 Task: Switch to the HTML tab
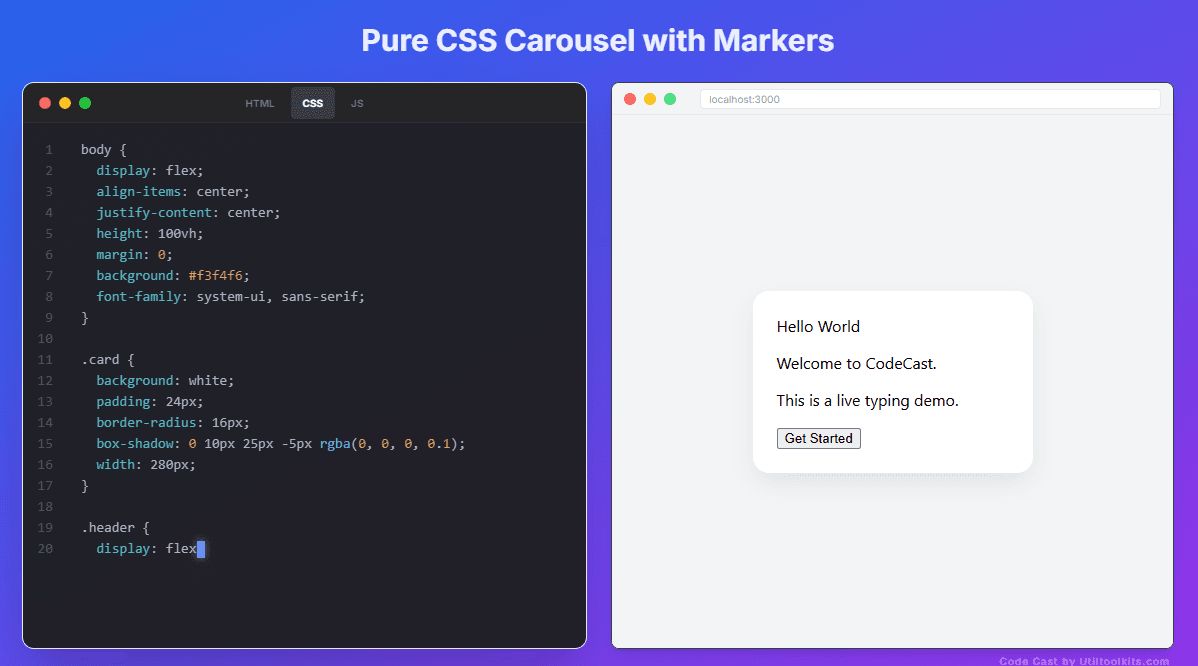click(259, 102)
